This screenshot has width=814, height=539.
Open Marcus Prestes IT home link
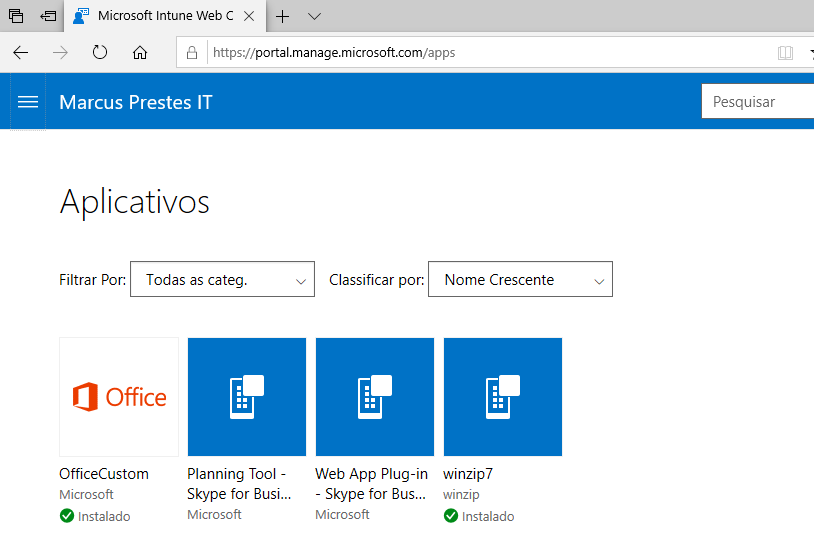[135, 102]
